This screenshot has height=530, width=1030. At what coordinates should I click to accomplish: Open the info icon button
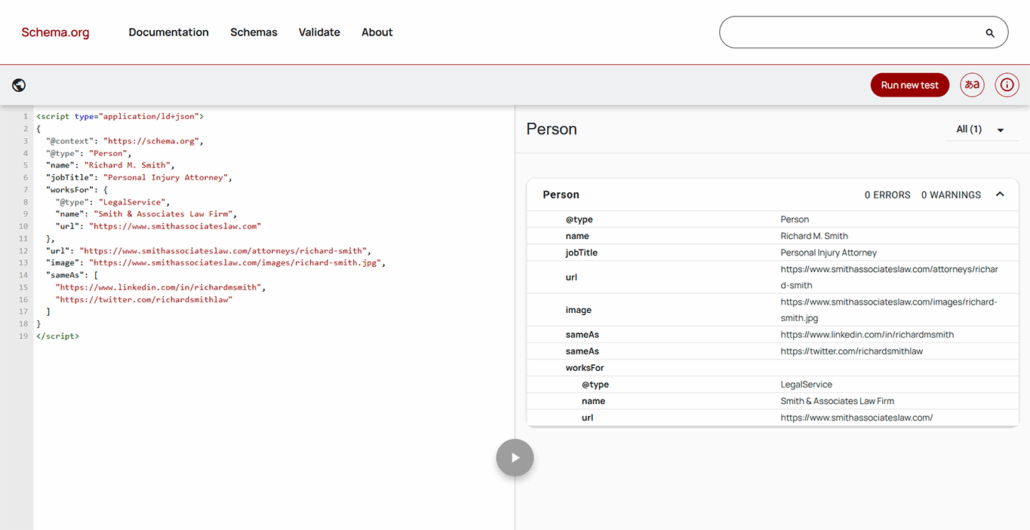click(x=1007, y=85)
